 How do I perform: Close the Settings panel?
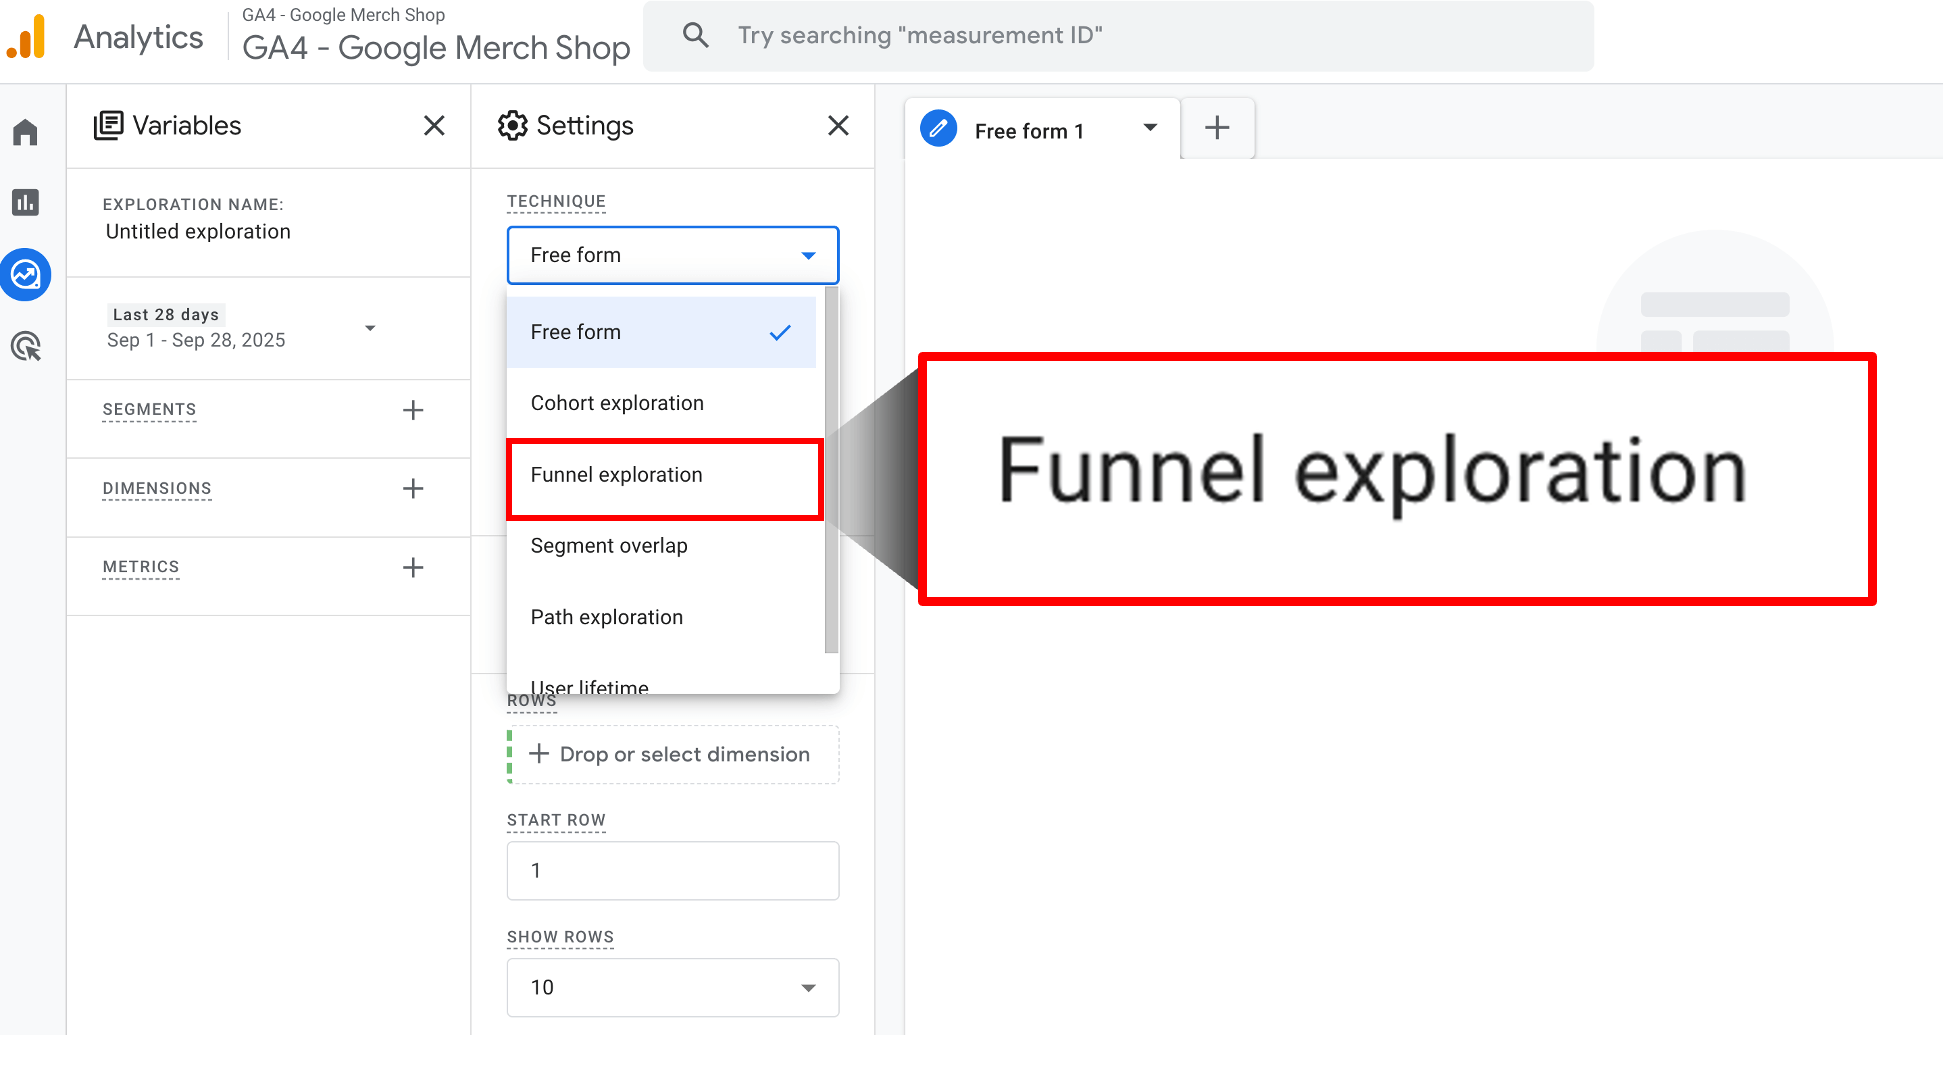pos(838,126)
